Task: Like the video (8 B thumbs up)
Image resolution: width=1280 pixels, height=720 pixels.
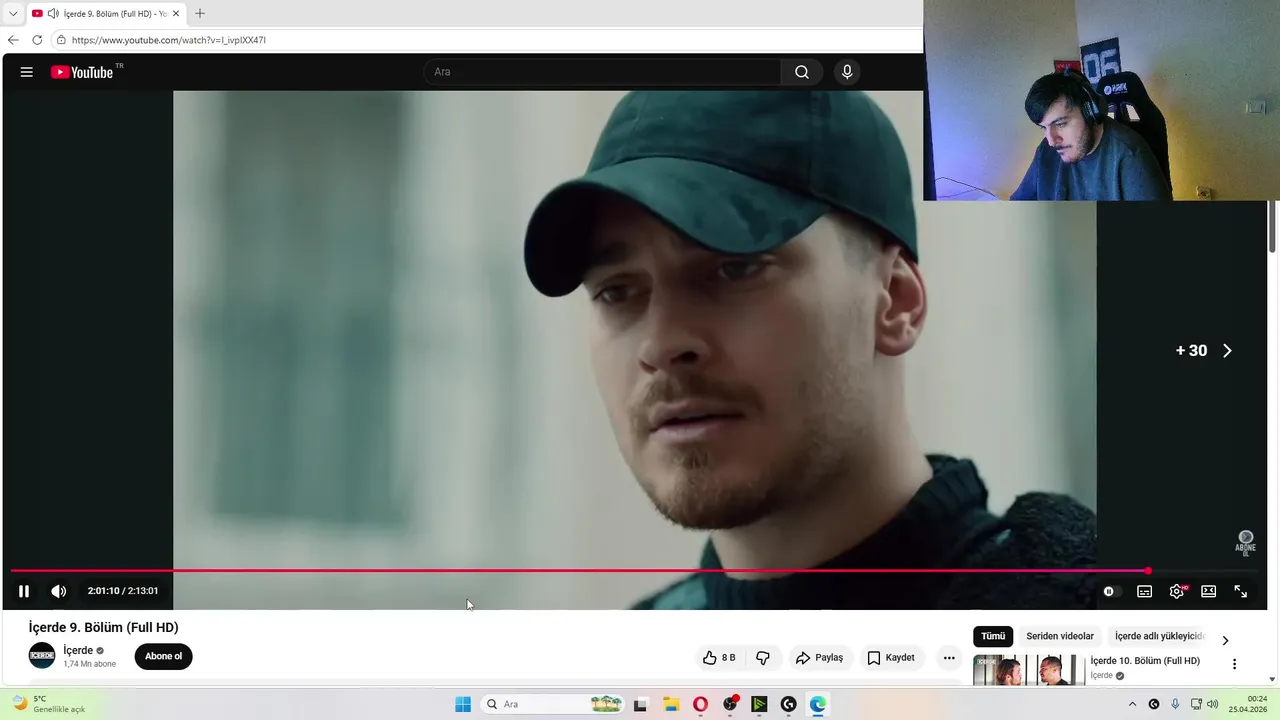Action: [x=719, y=658]
